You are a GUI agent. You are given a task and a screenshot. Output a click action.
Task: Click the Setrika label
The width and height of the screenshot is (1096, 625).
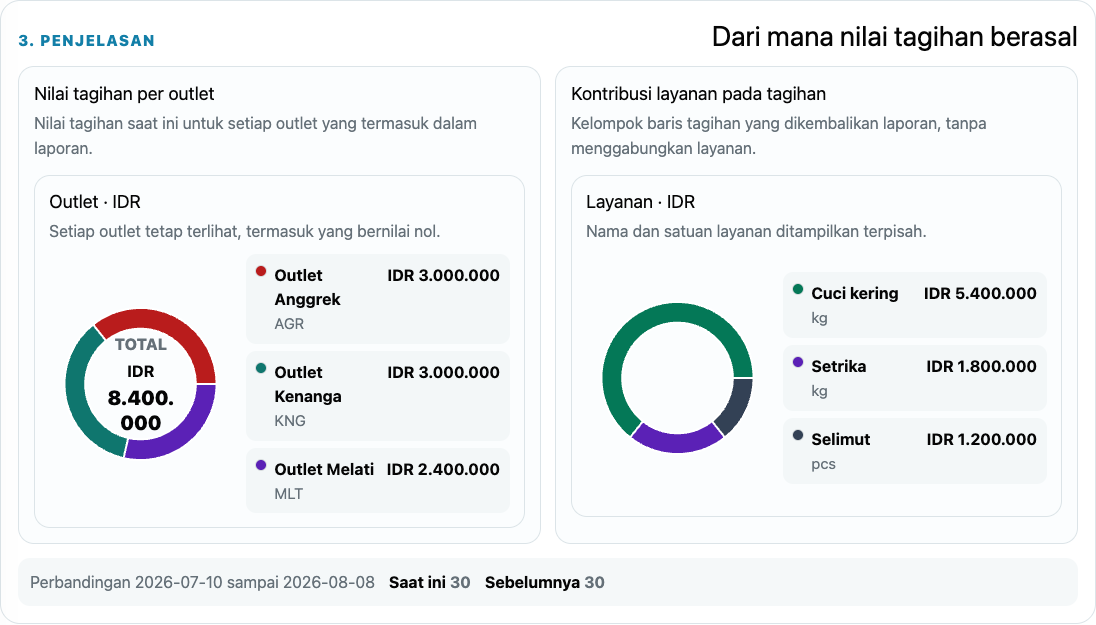838,366
